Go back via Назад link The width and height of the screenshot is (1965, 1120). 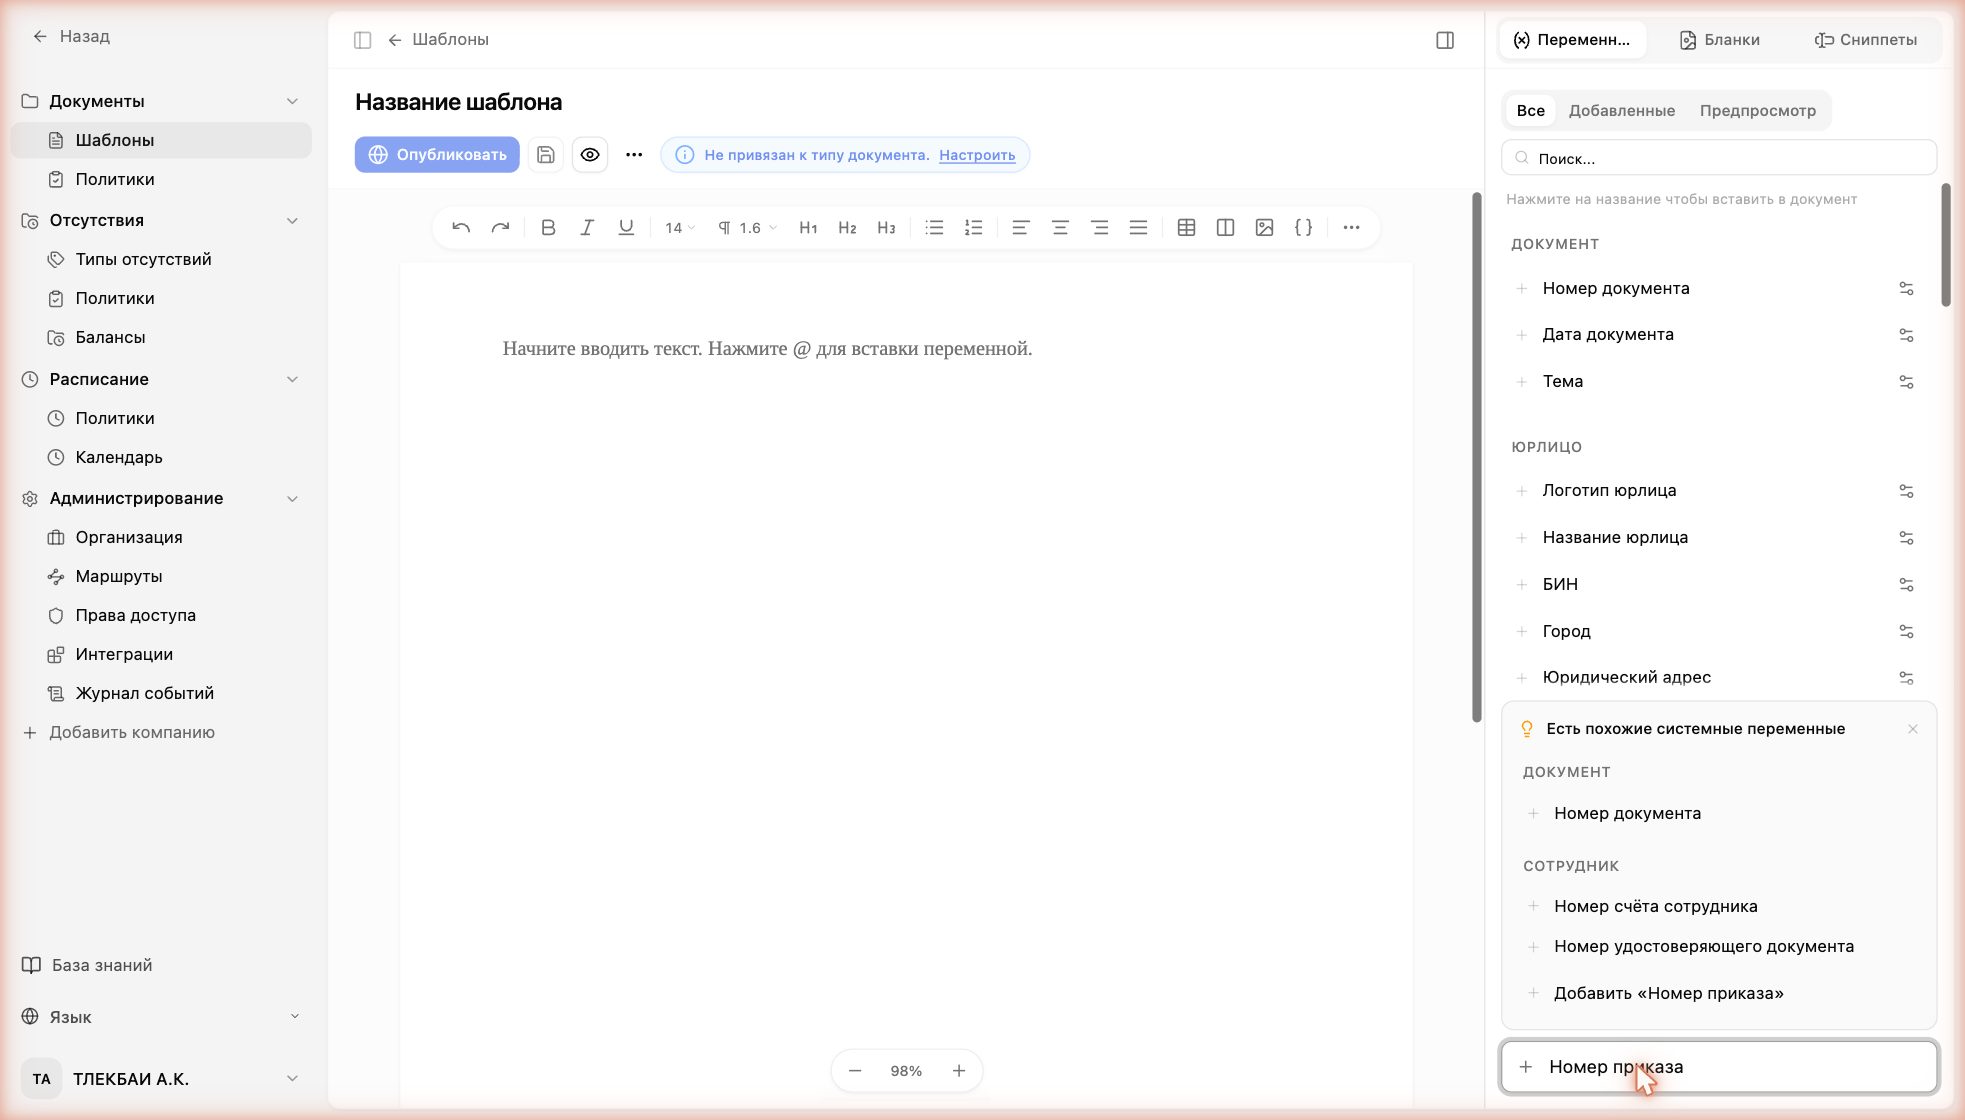click(71, 37)
